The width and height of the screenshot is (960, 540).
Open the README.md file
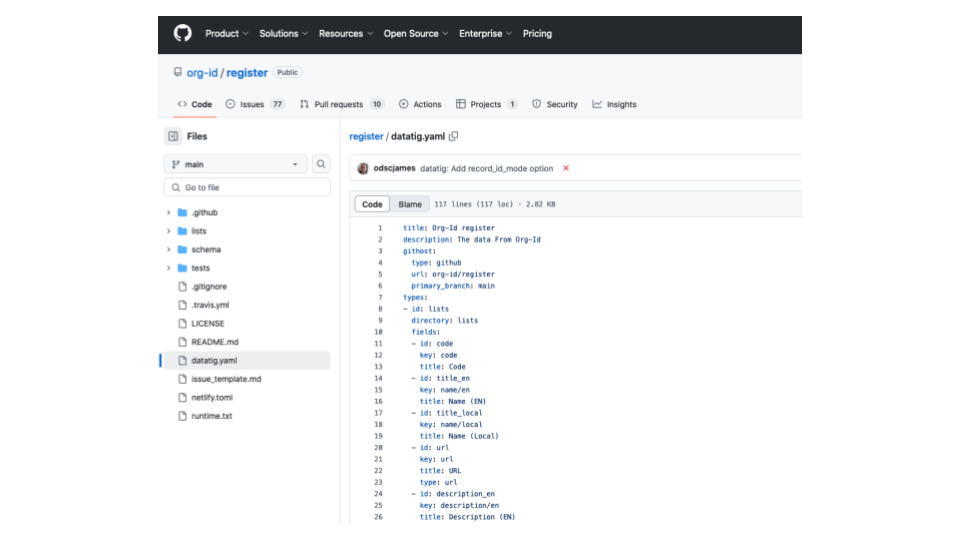[214, 342]
